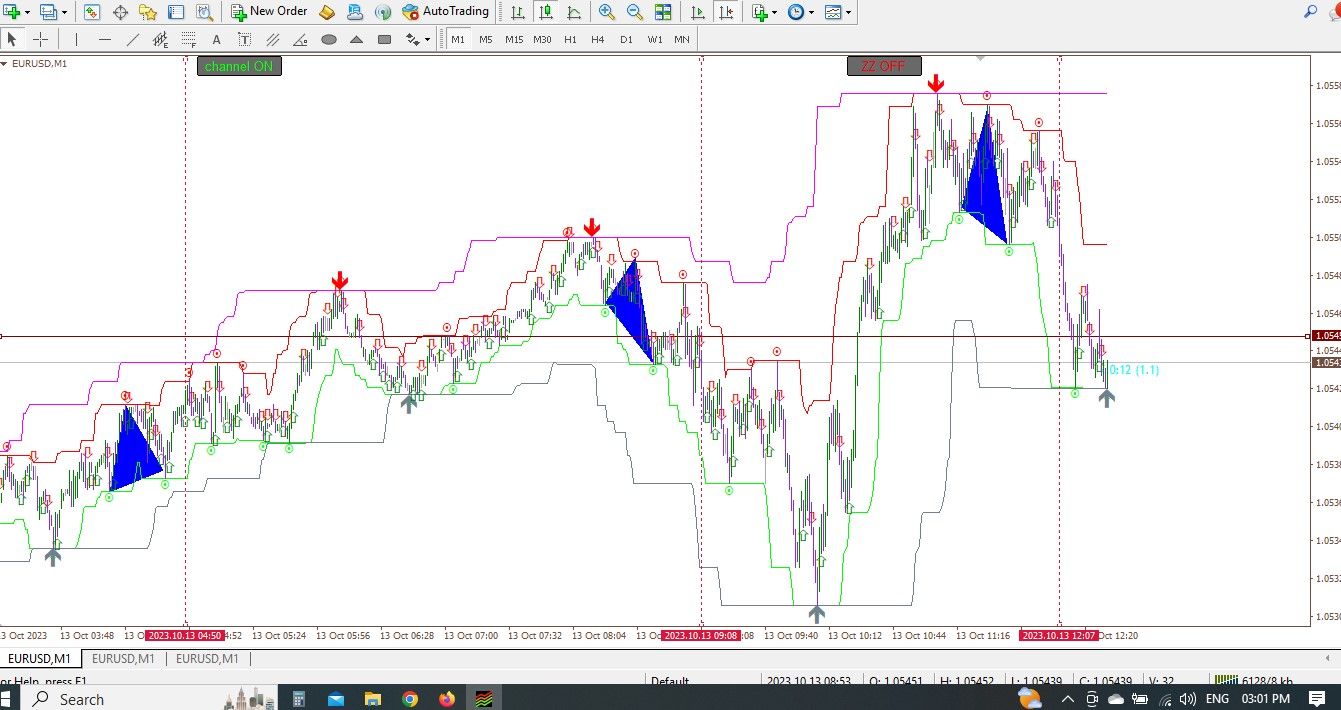The image size is (1341, 710).
Task: Select the Trendline drawing tool
Action: [132, 39]
